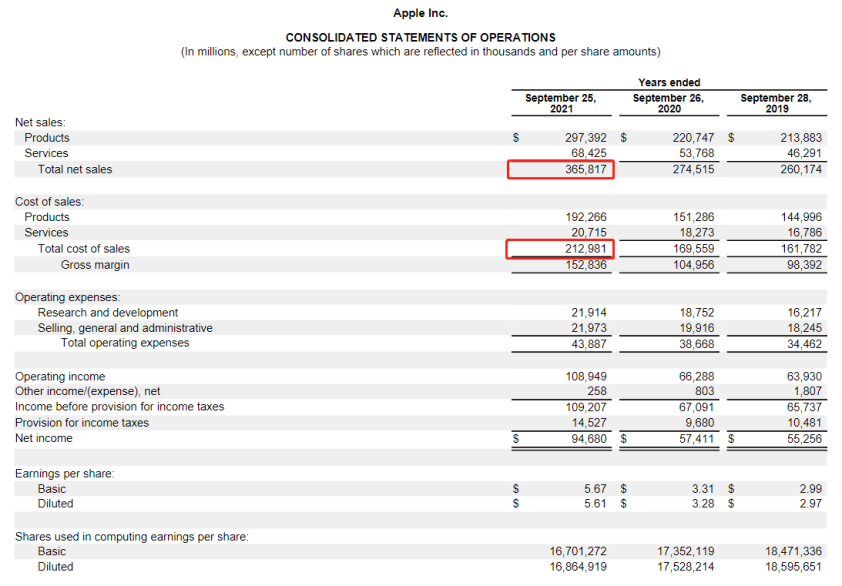Image resolution: width=842 pixels, height=586 pixels.
Task: Select the 2019 total net sales 260,174
Action: coord(801,170)
